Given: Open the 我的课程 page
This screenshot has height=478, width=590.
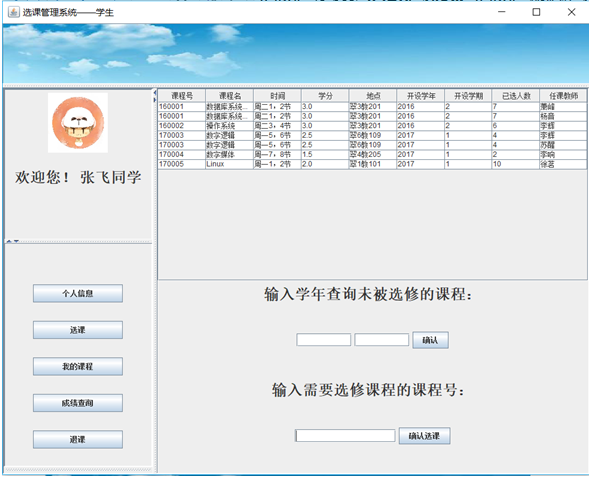Looking at the screenshot, I should (78, 366).
